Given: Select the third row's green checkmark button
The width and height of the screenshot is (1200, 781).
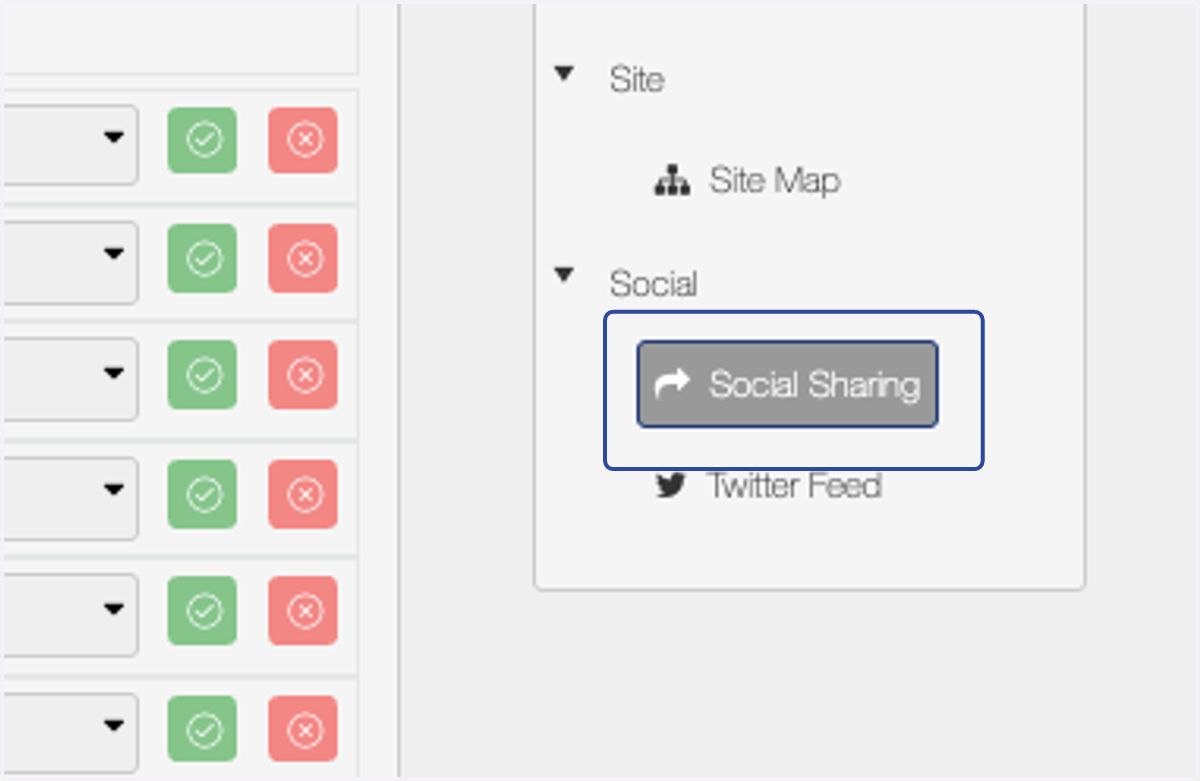Looking at the screenshot, I should pyautogui.click(x=202, y=375).
